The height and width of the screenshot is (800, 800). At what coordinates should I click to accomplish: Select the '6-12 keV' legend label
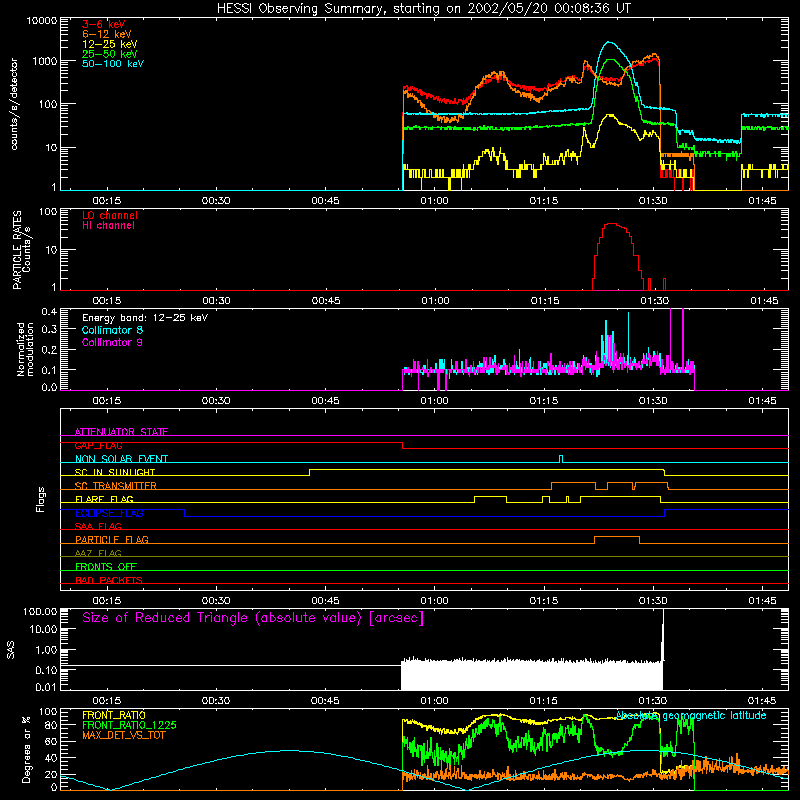click(x=107, y=34)
